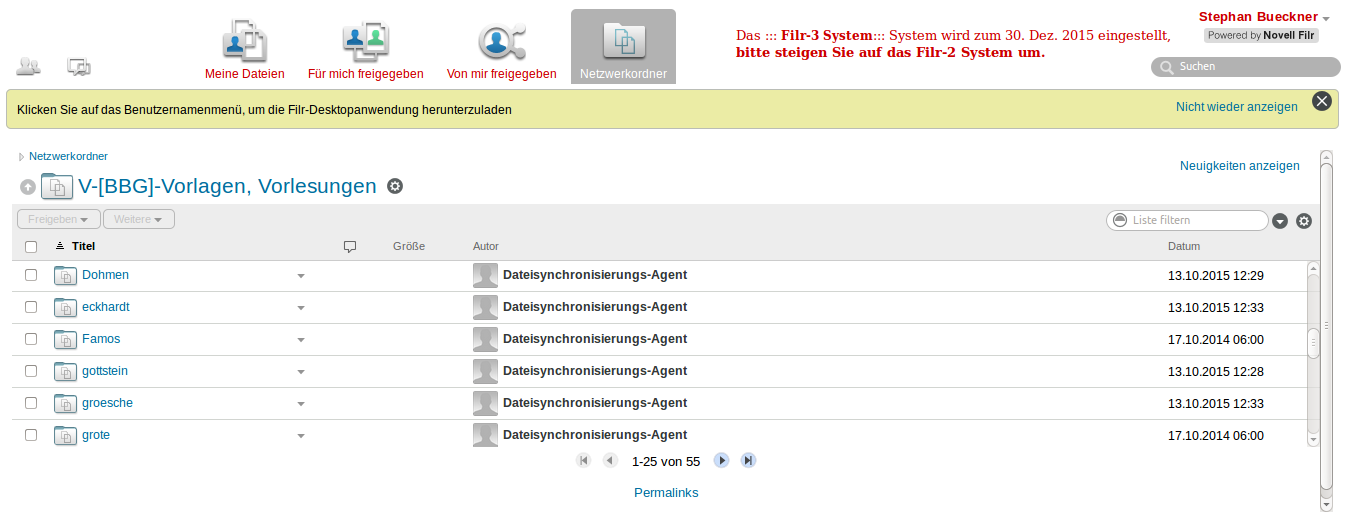The height and width of the screenshot is (526, 1348).
Task: Close the yellow Filr desktop notification banner
Action: click(1322, 101)
